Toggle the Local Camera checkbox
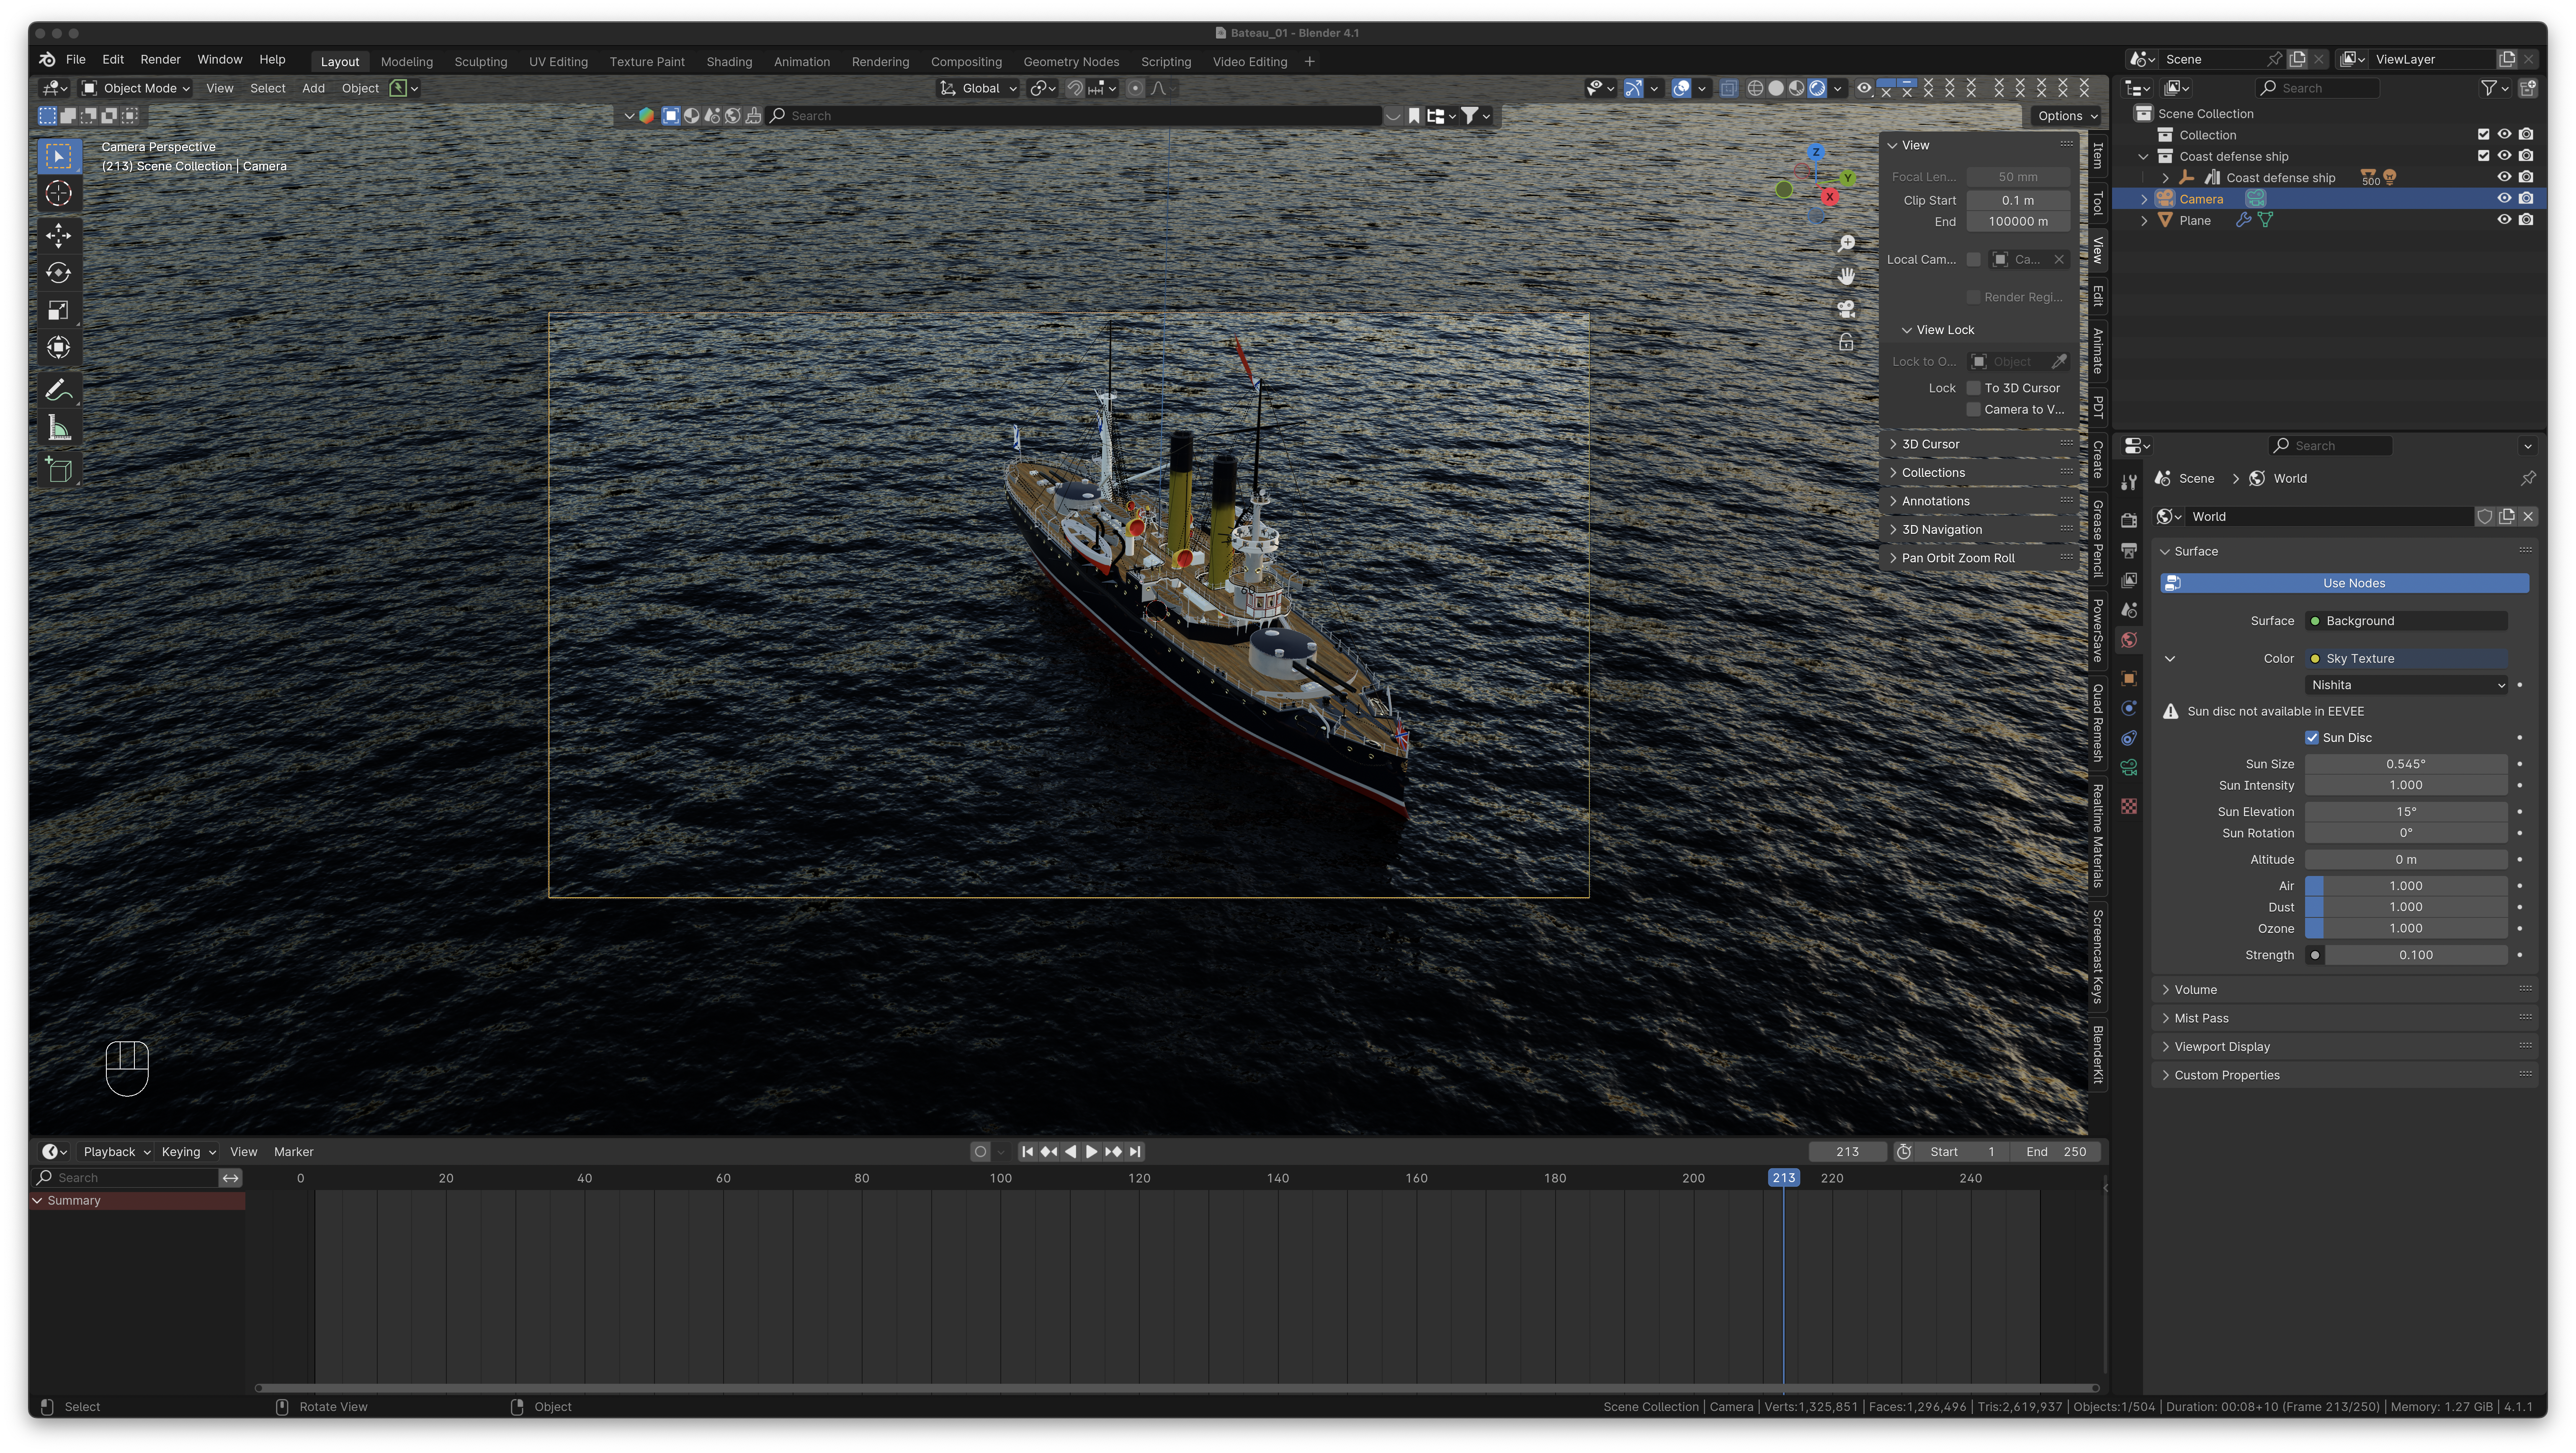2576x1453 pixels. coord(1974,260)
